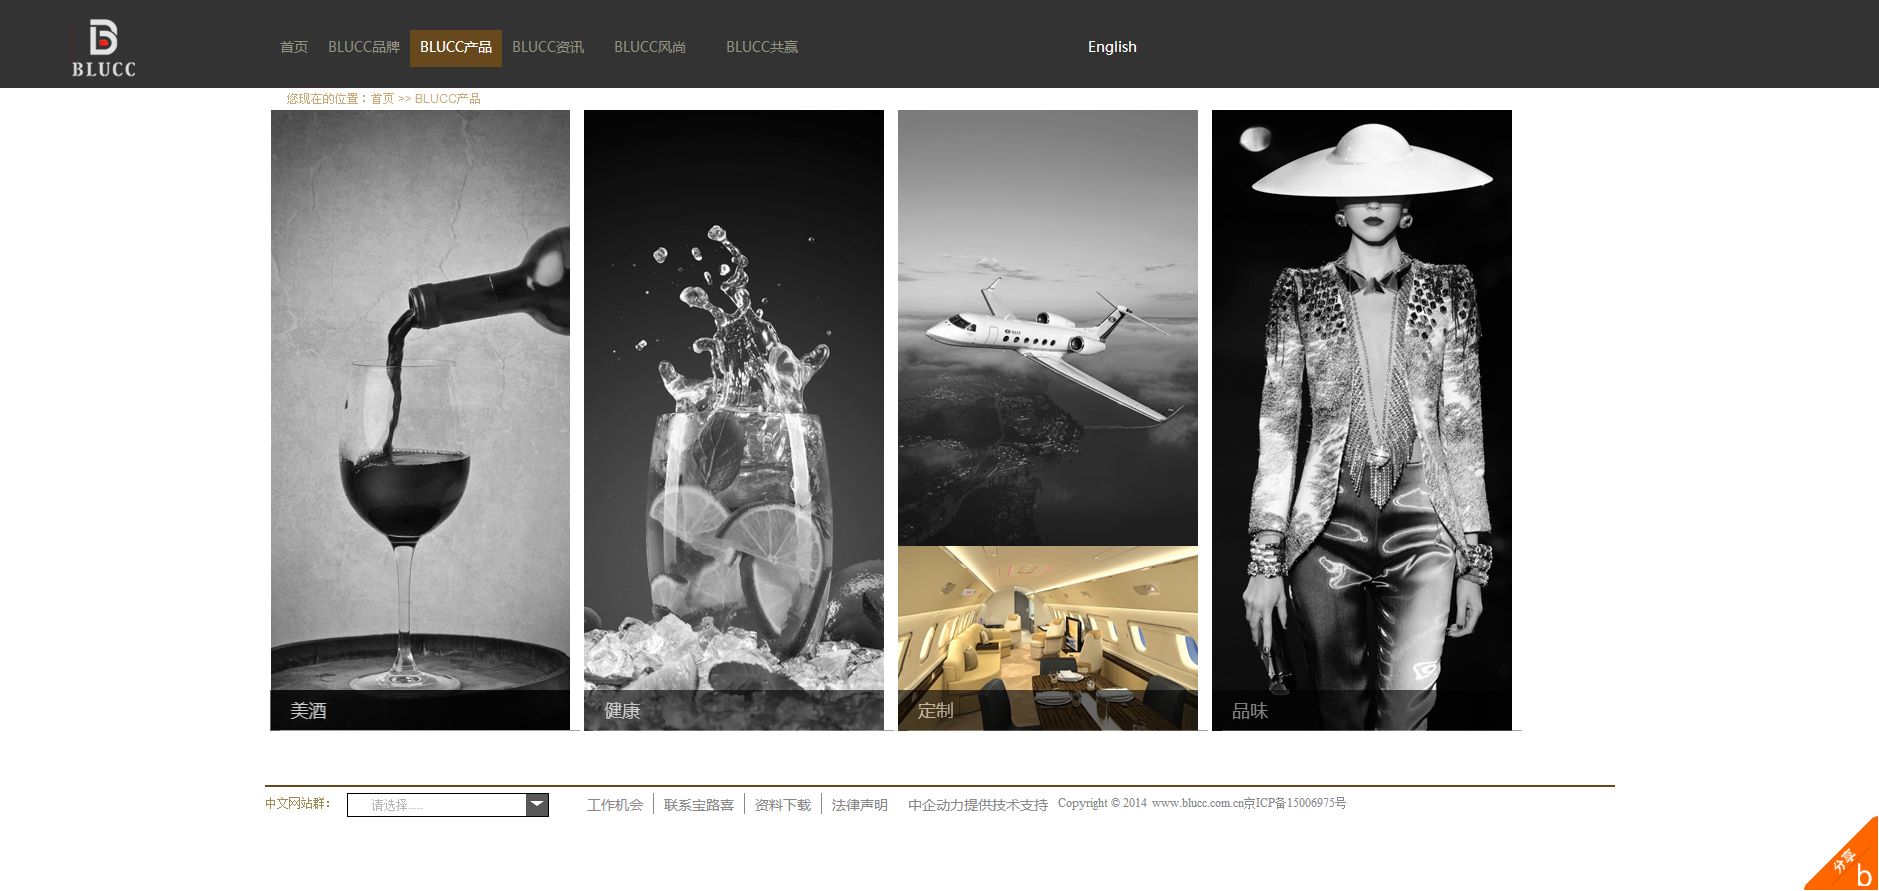Click the dropdown arrow beside 请选择

tap(537, 805)
